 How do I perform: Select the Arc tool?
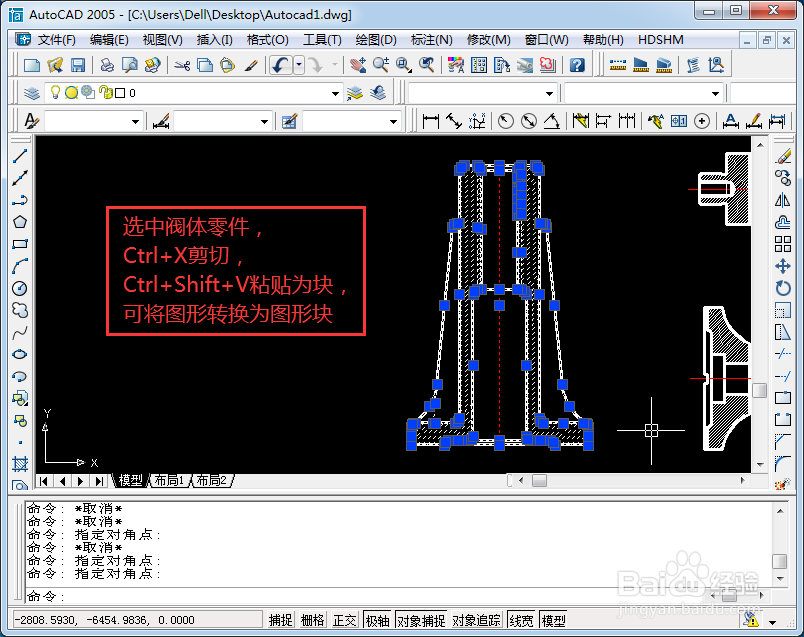point(19,266)
